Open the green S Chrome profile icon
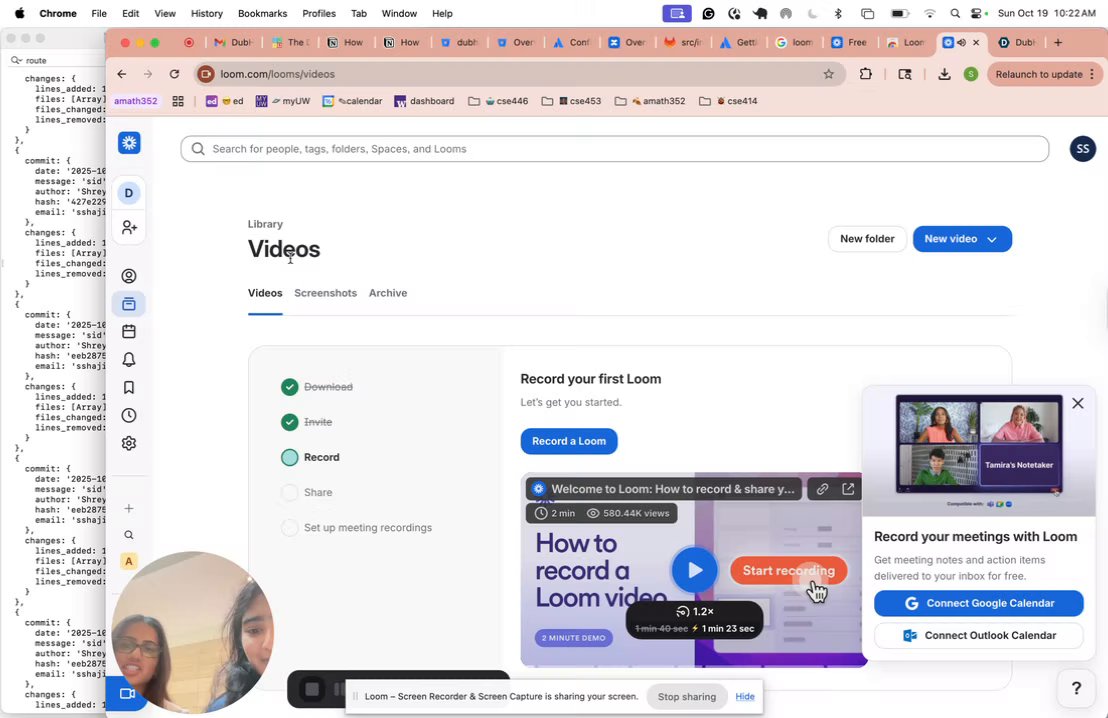This screenshot has height=718, width=1108. click(x=971, y=74)
